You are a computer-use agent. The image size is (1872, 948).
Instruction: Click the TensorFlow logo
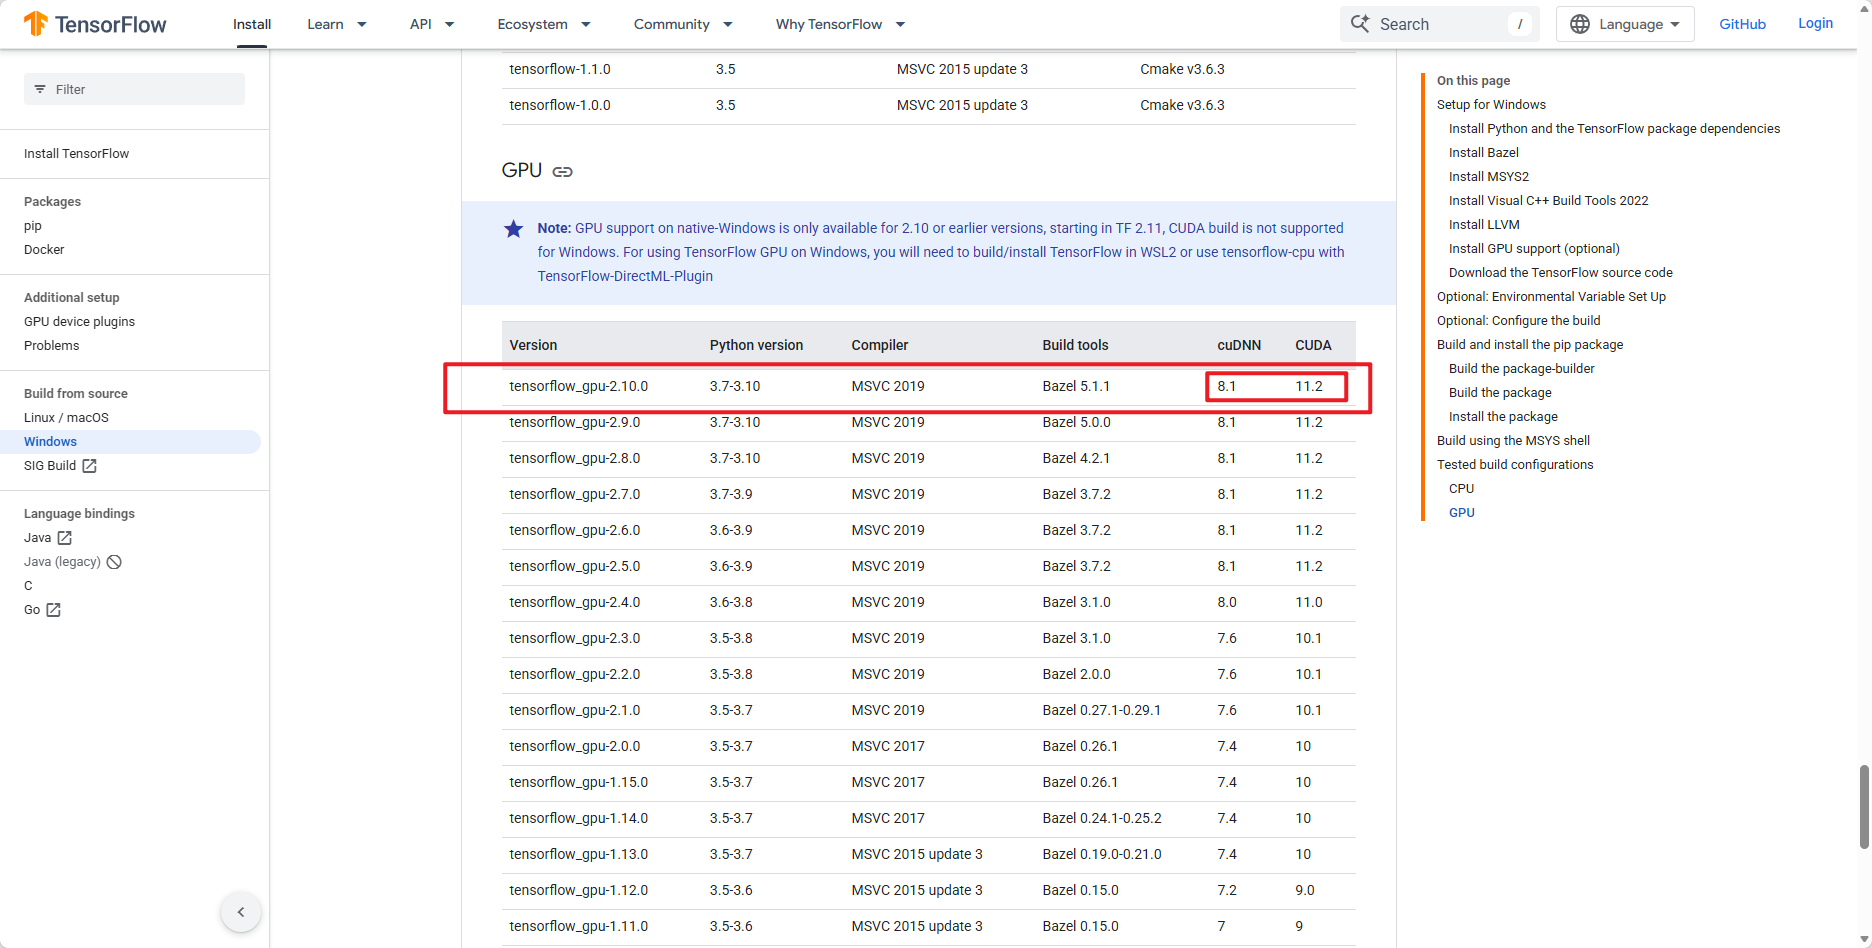click(x=96, y=24)
